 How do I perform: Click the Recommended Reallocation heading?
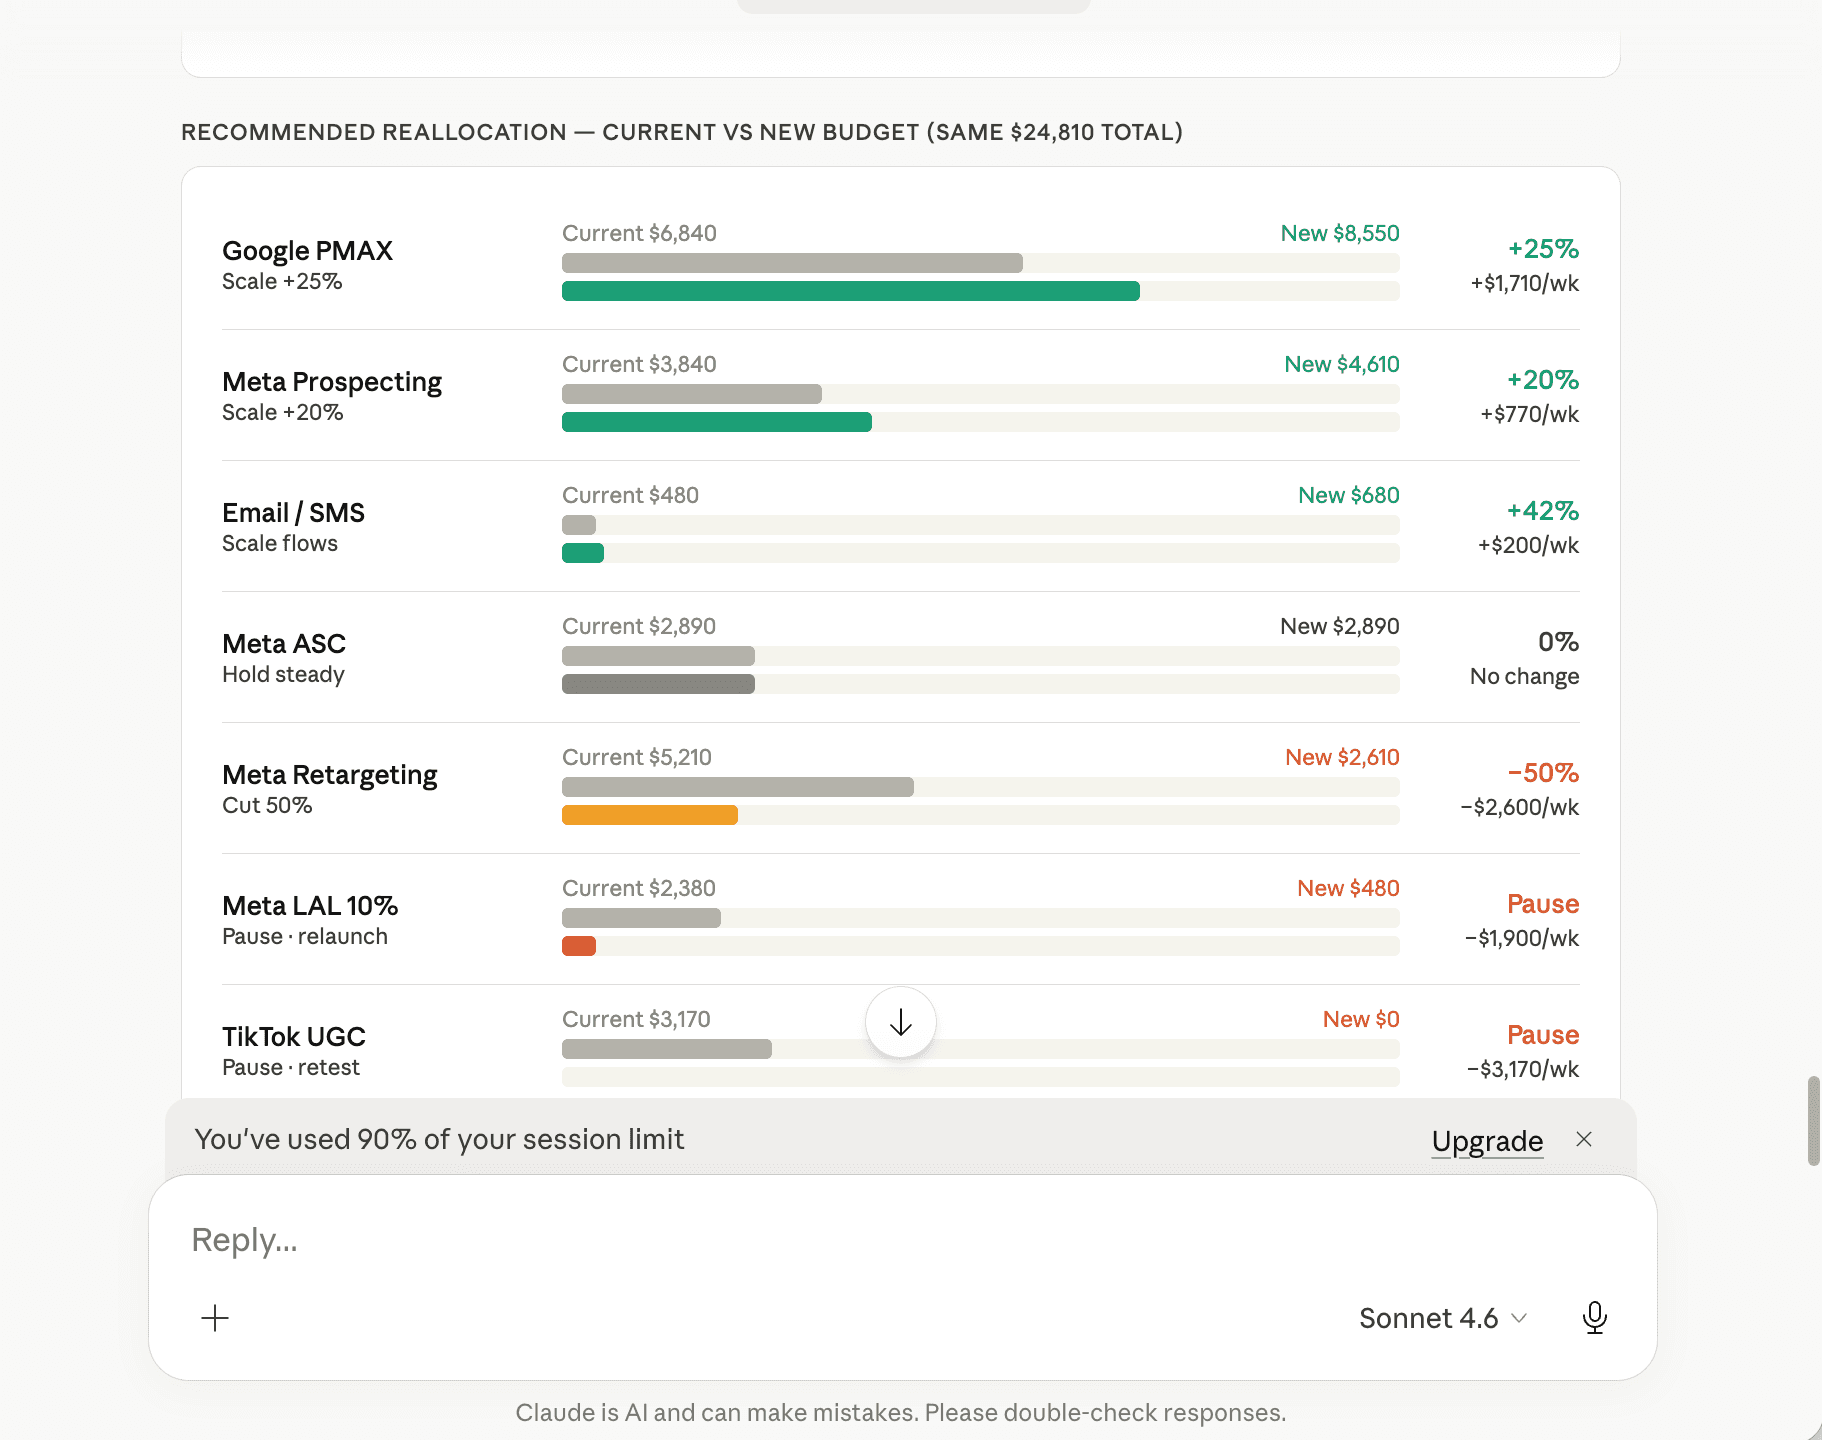[x=681, y=131]
